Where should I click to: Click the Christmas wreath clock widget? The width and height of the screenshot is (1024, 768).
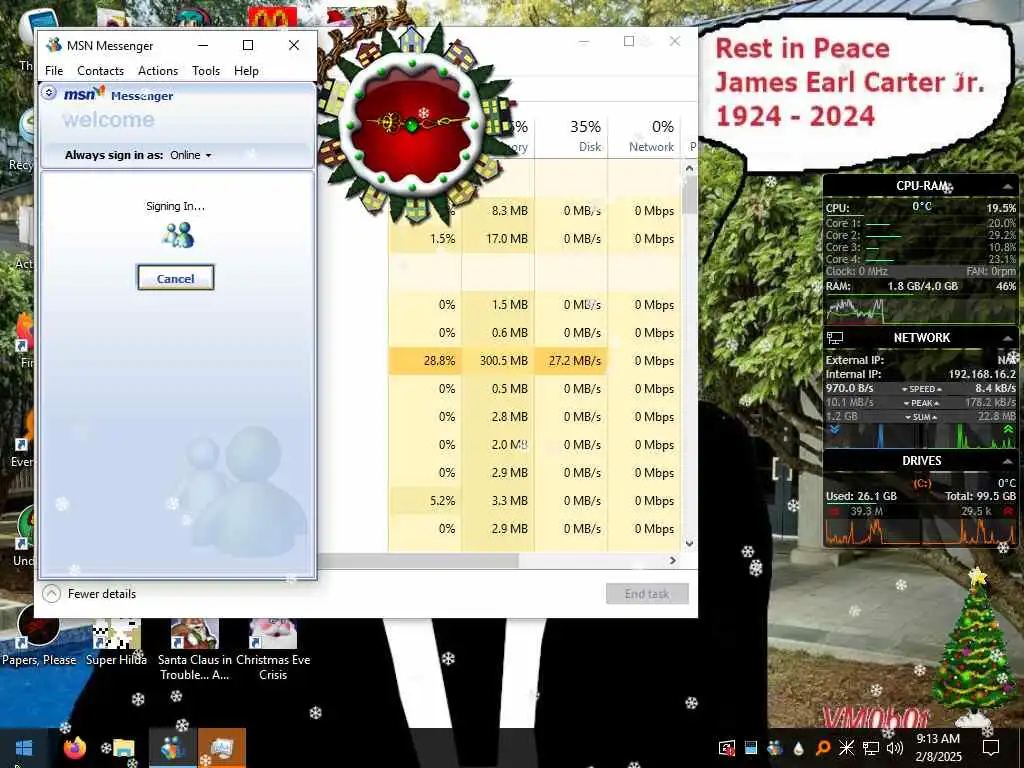(x=413, y=124)
